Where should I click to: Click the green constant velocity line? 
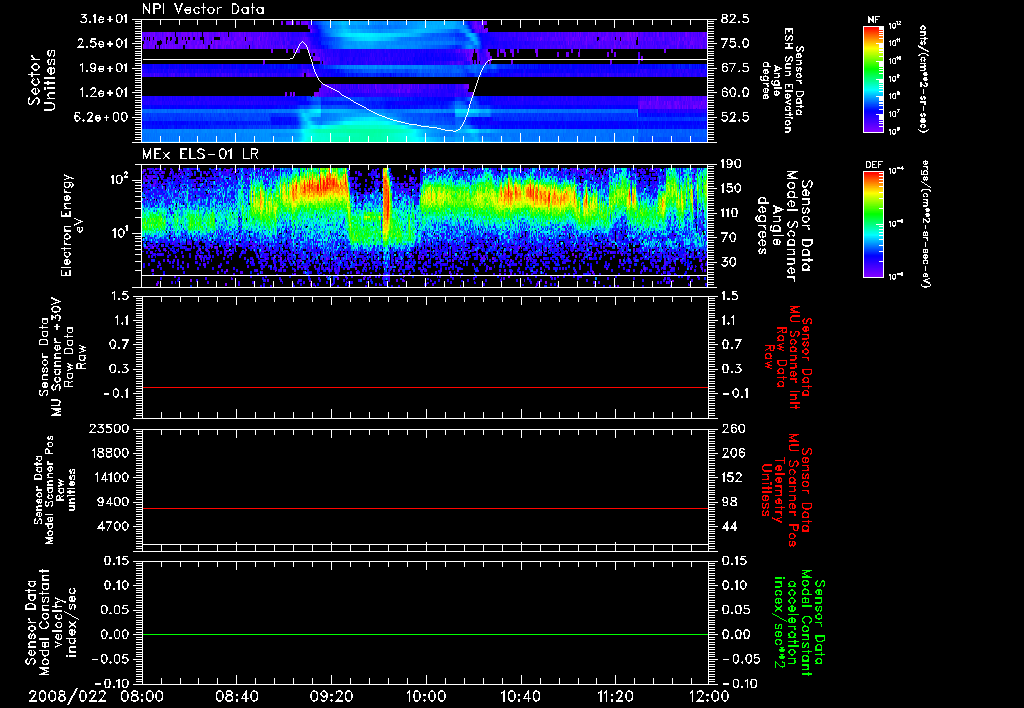425,635
